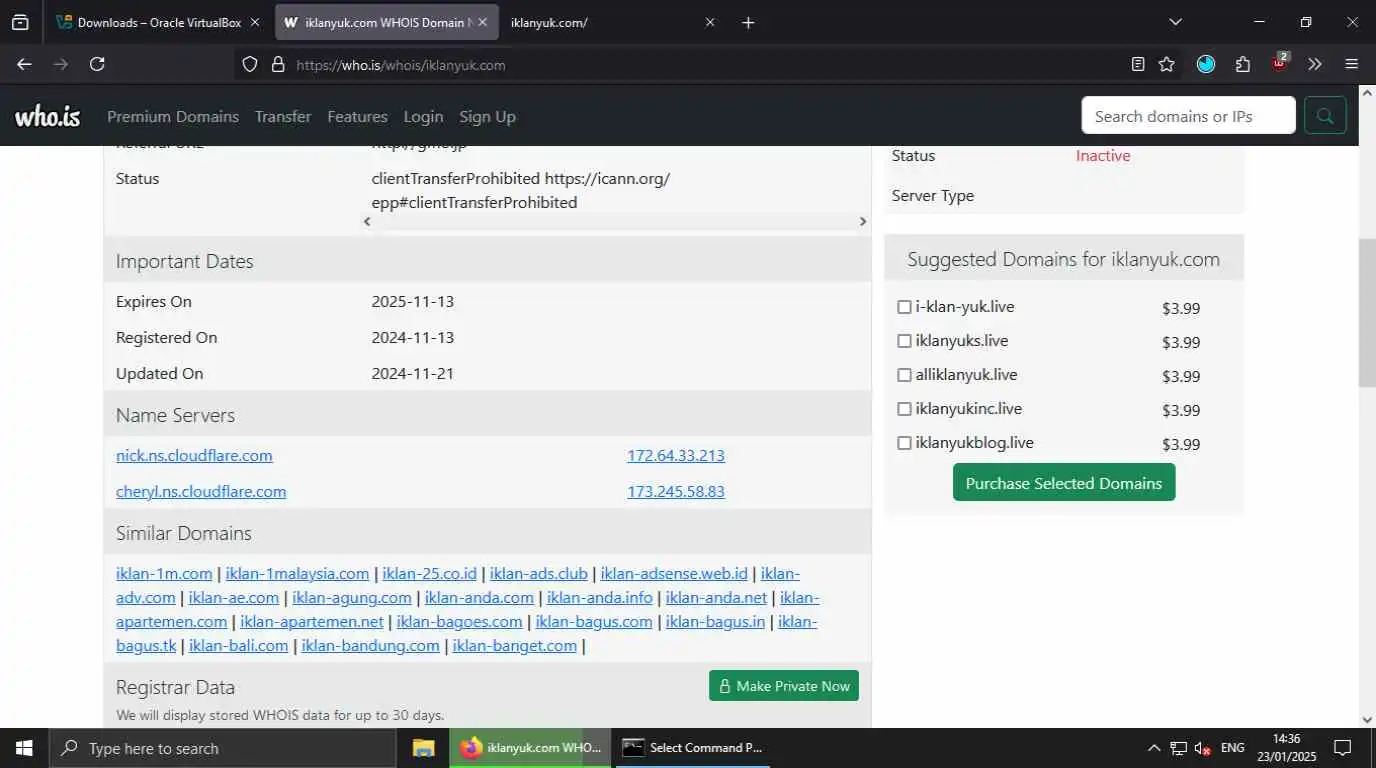Click horizontal scroll left arrow in status box
This screenshot has width=1376, height=768.
coord(367,222)
